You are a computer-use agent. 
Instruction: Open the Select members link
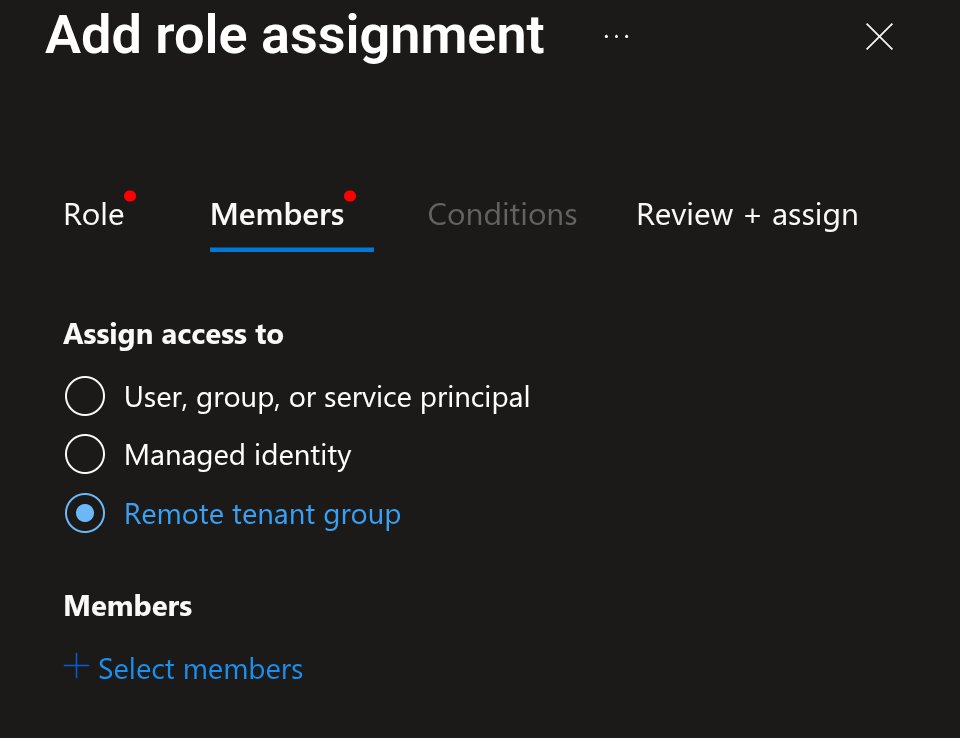200,669
